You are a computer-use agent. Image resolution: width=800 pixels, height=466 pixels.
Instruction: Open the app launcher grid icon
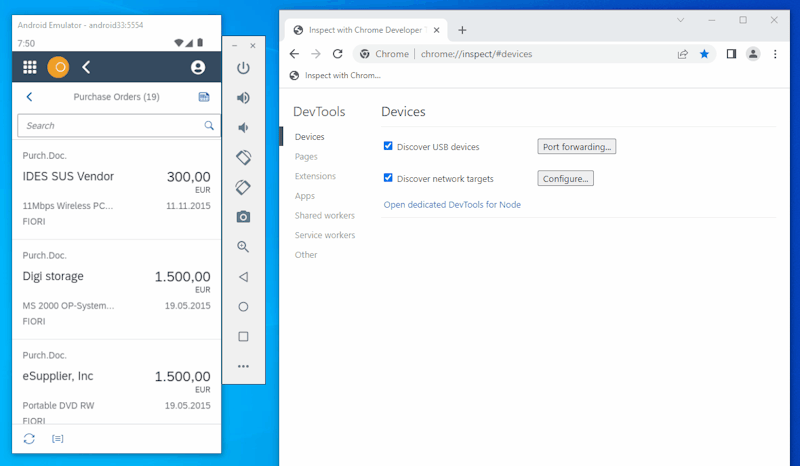[30, 67]
